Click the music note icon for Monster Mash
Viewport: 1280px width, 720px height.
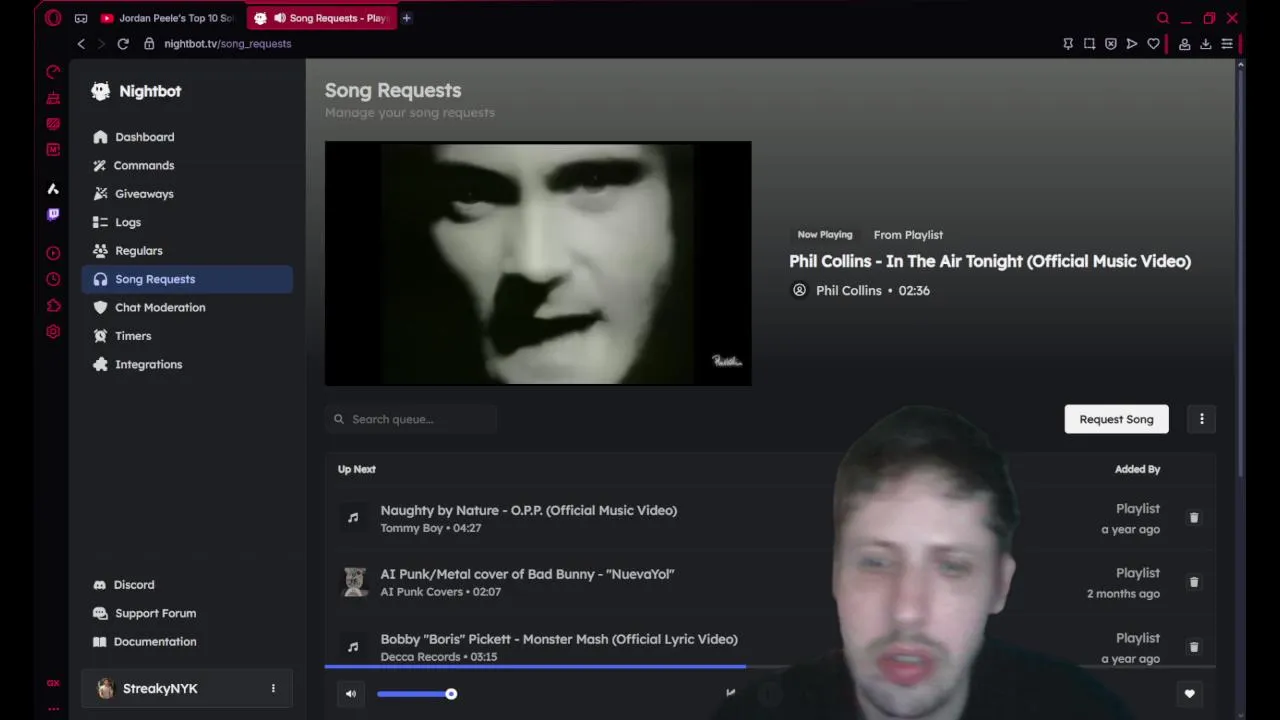point(353,647)
